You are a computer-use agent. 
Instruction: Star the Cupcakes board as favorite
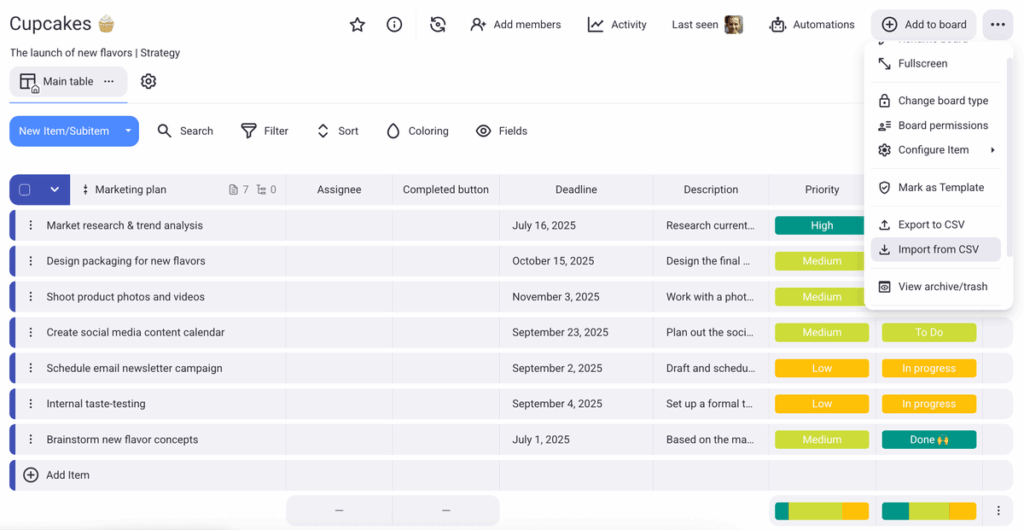357,25
